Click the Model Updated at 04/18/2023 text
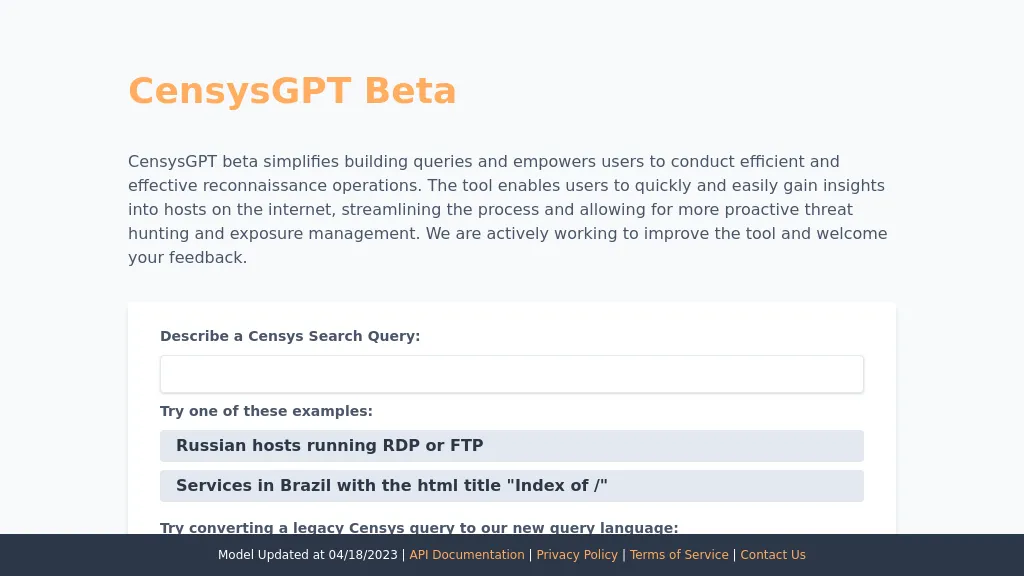 [308, 555]
